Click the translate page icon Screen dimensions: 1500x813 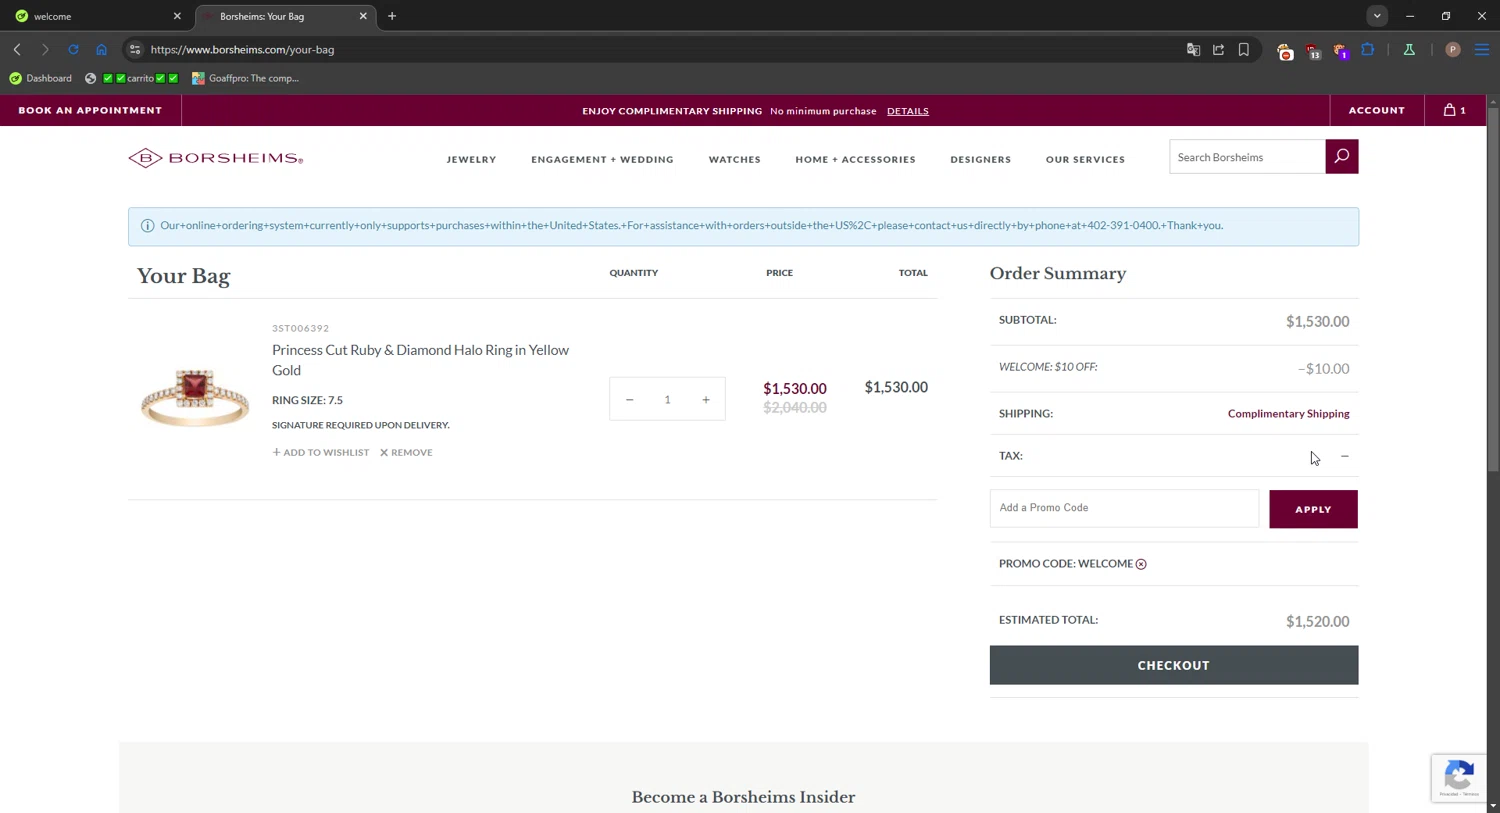[1193, 49]
